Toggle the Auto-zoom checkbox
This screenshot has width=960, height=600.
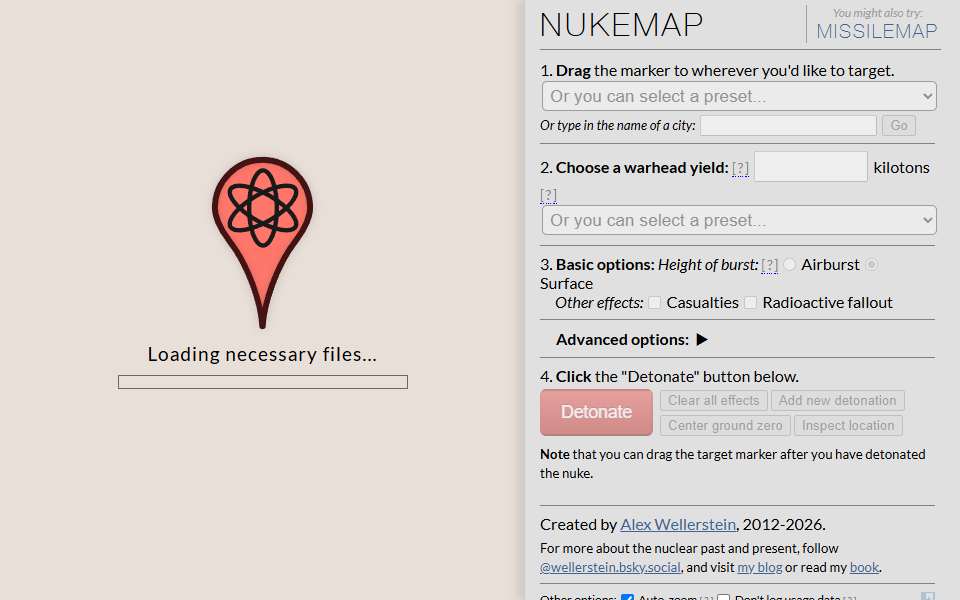tap(627, 597)
